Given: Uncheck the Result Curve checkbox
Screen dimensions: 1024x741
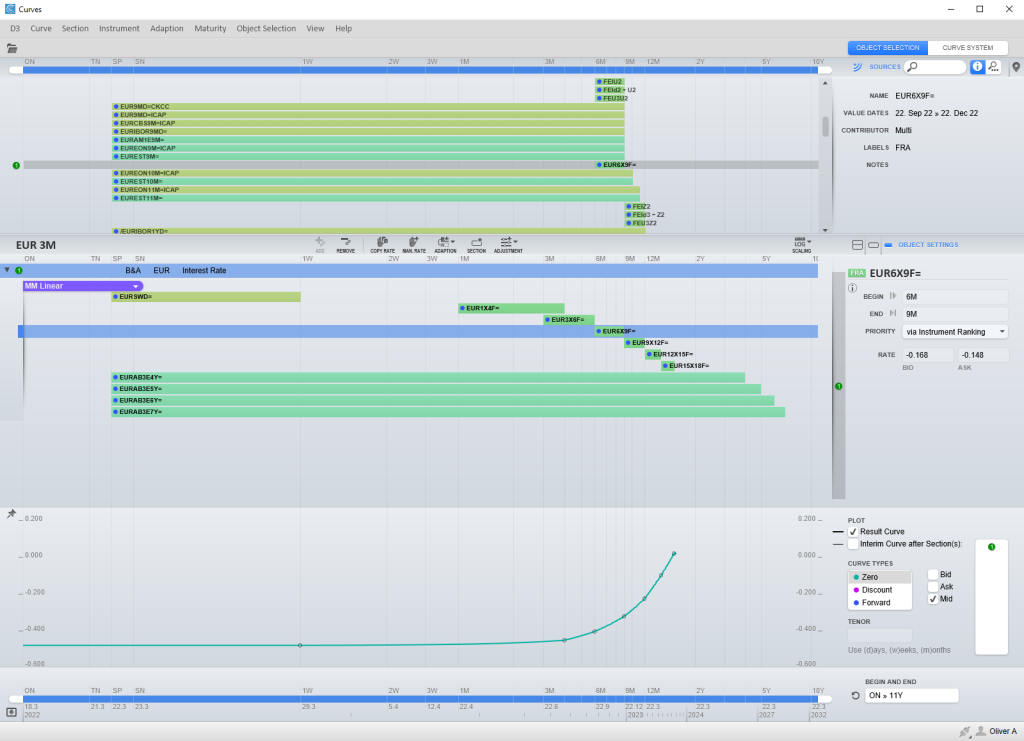Looking at the screenshot, I should point(853,532).
